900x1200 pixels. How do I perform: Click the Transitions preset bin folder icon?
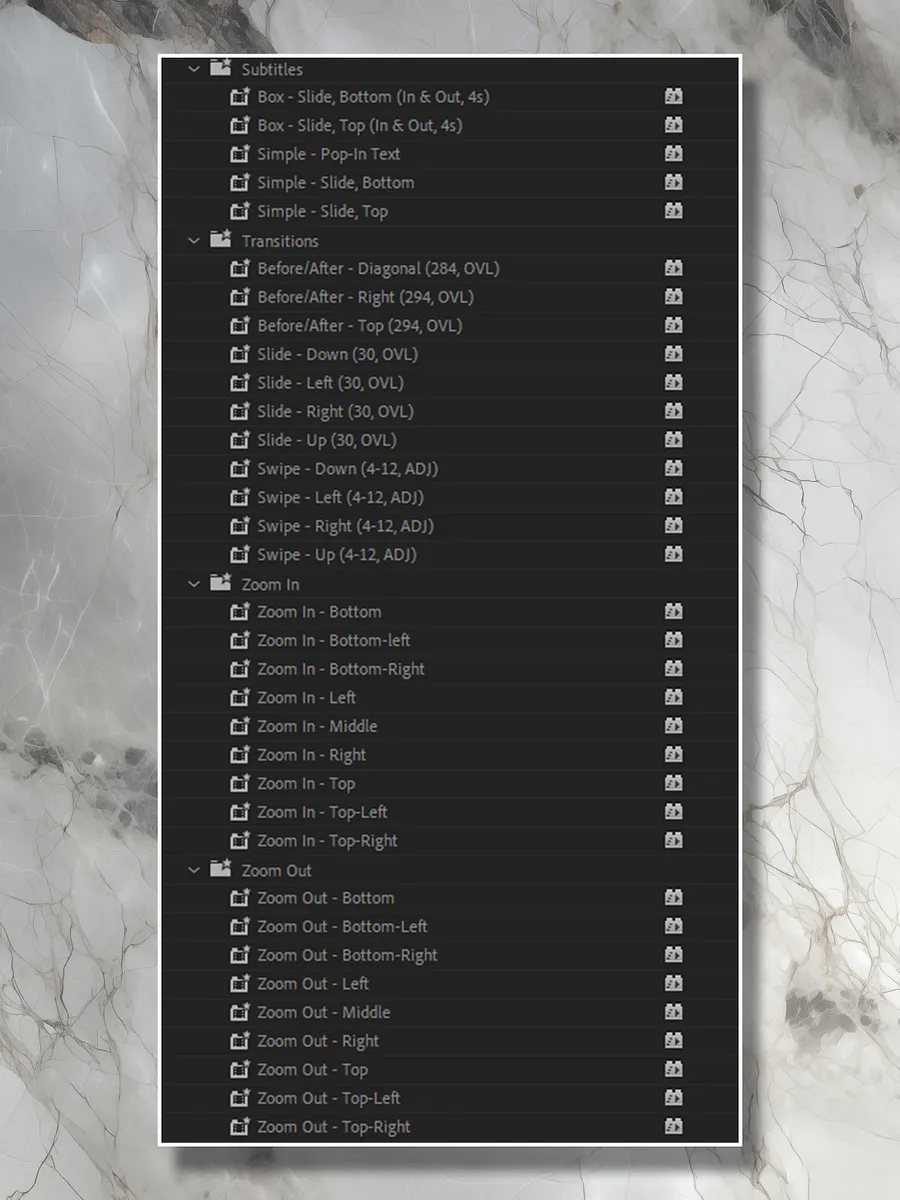point(221,240)
